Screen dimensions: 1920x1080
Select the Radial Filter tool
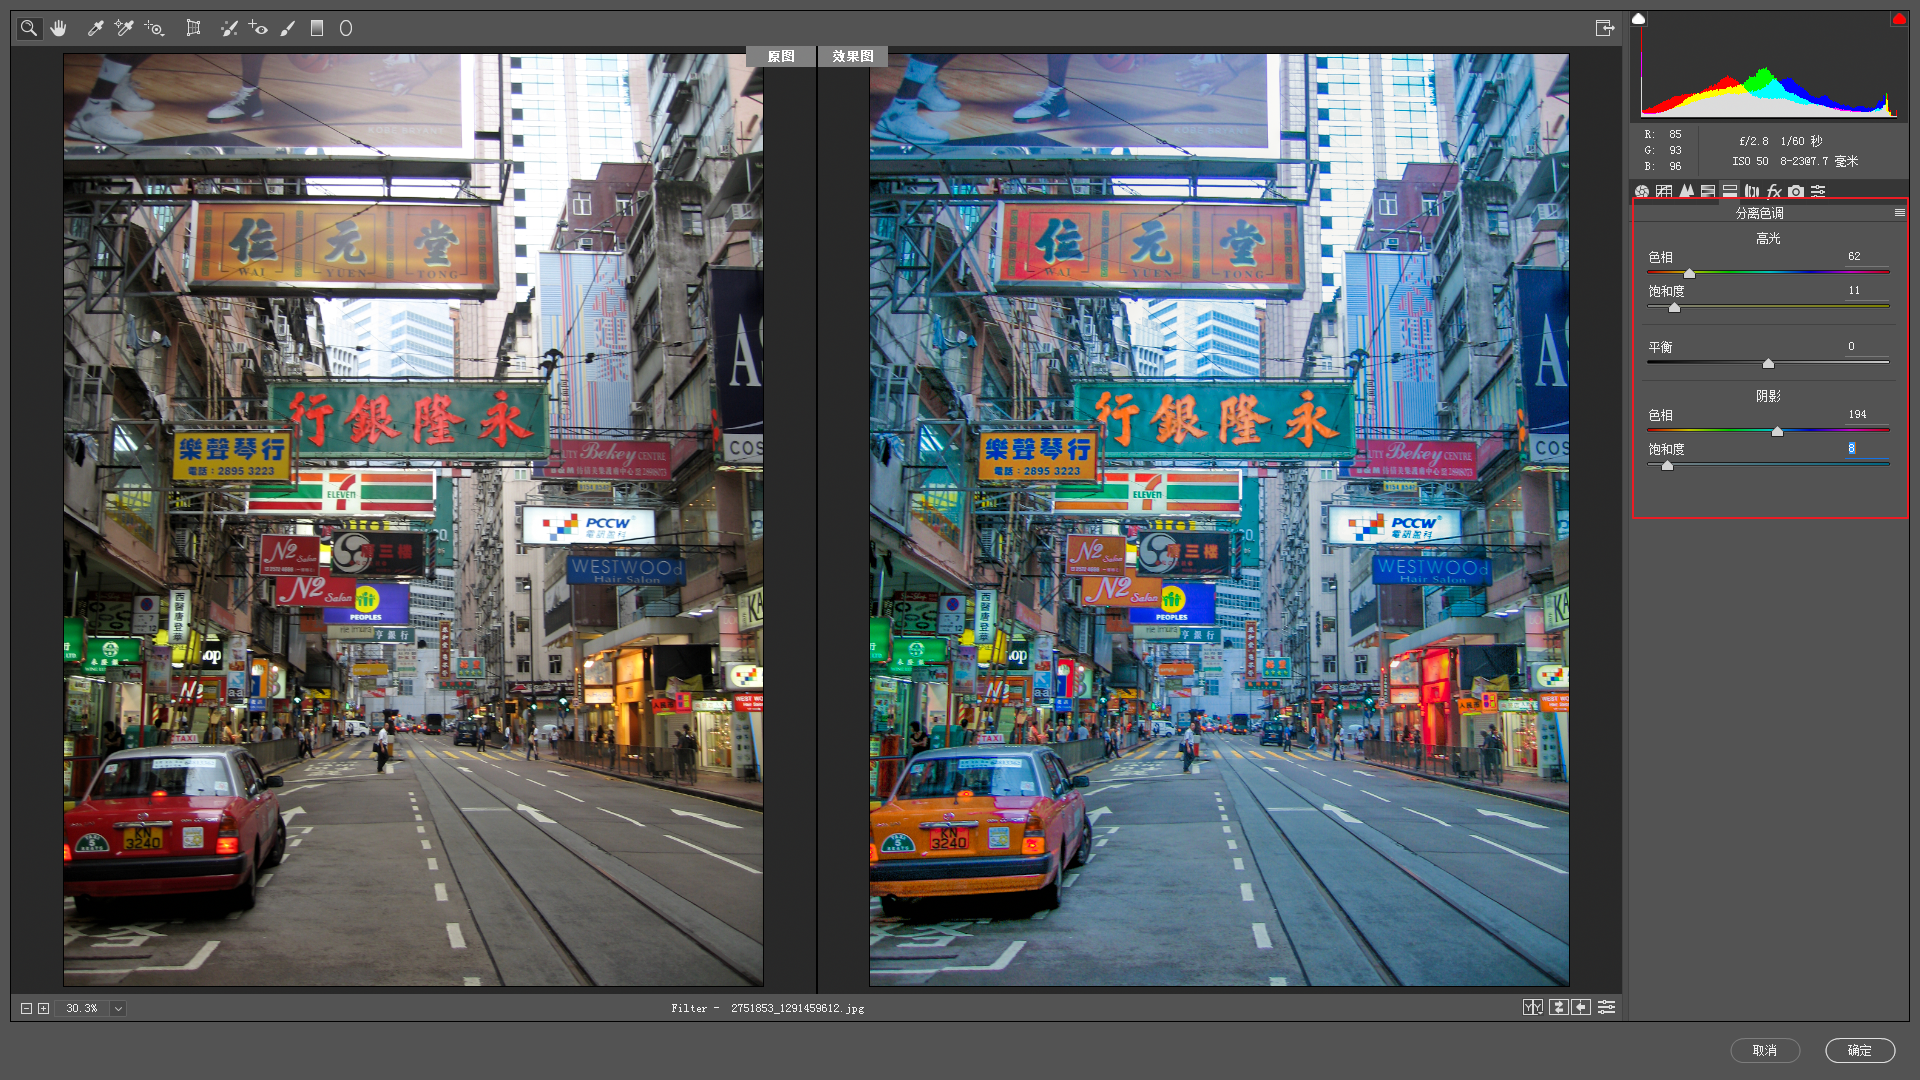click(x=346, y=28)
